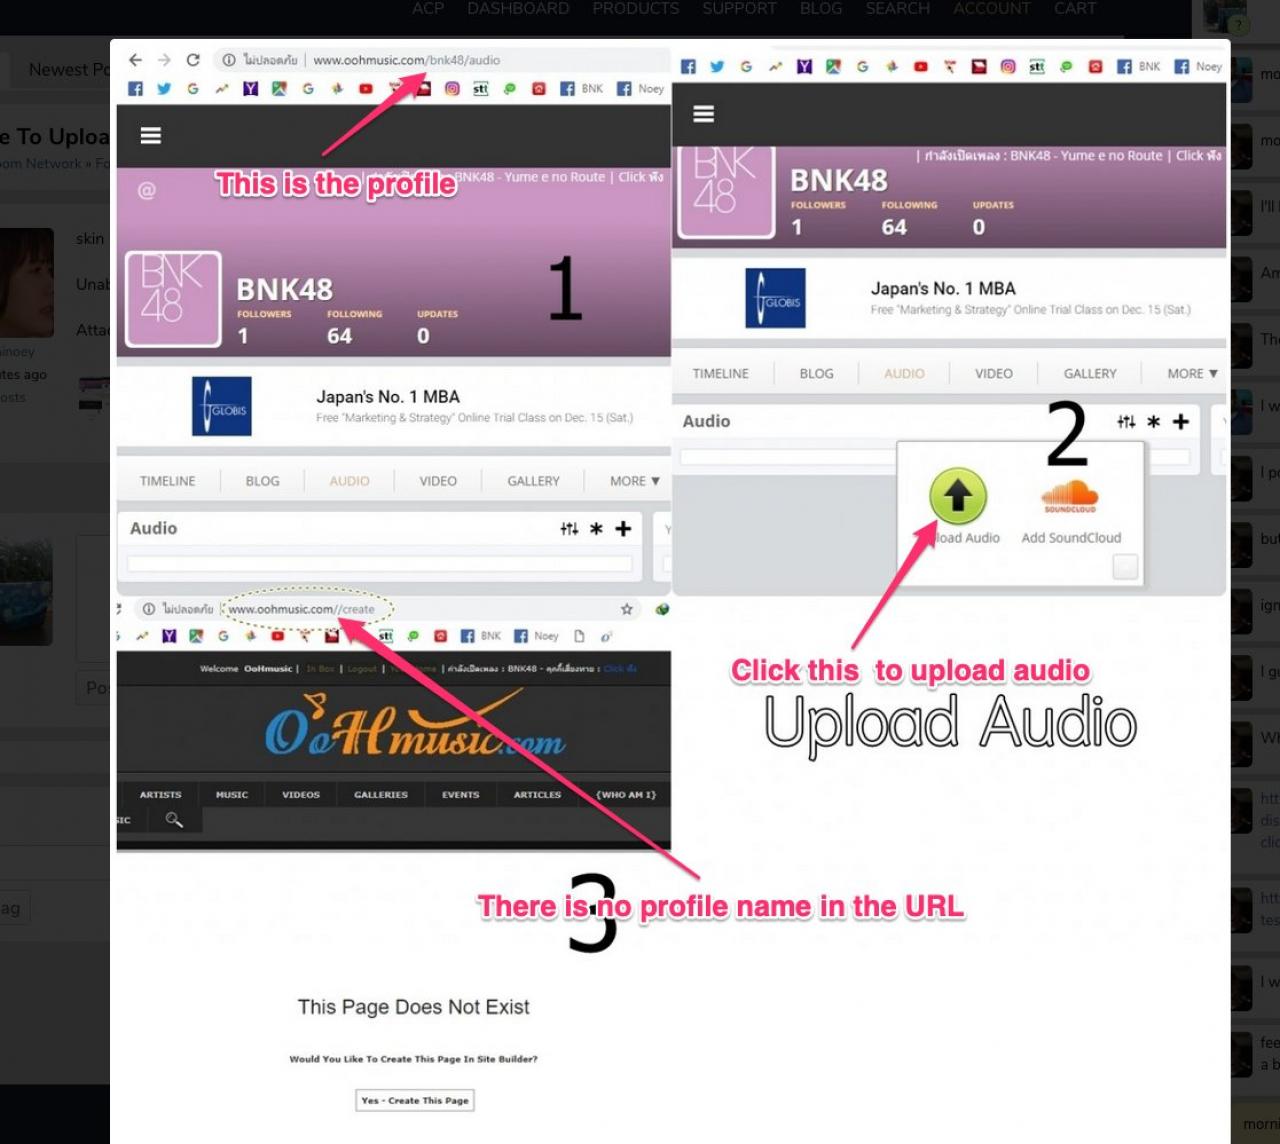
Task: Open CART in the dimmed top navigation
Action: coord(1075,9)
